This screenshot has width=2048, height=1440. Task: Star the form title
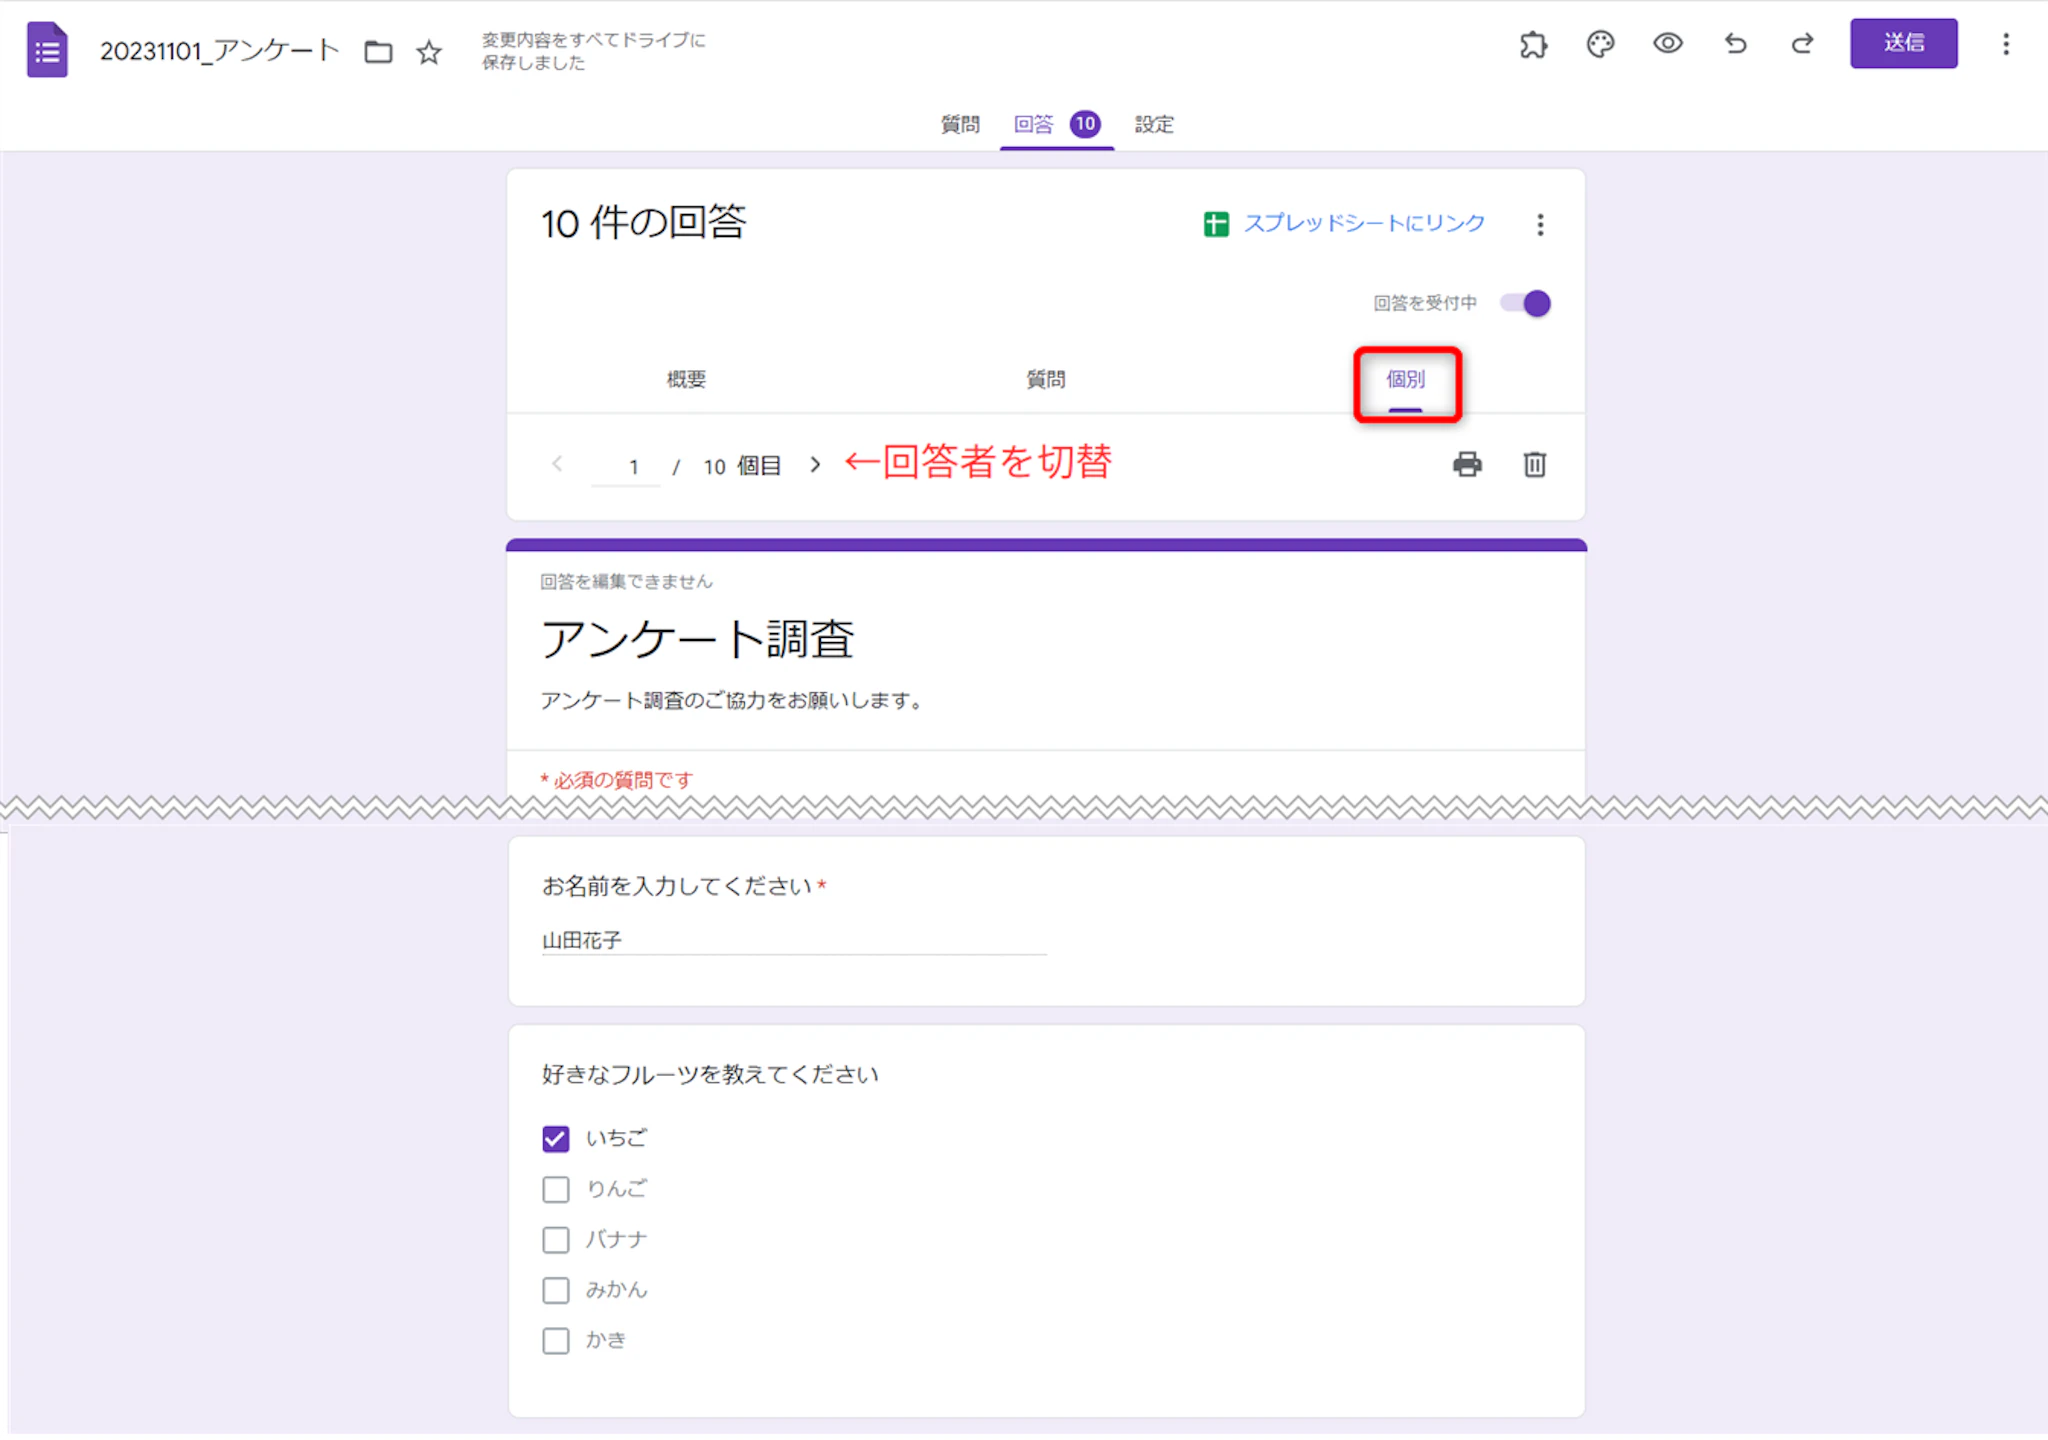point(429,52)
